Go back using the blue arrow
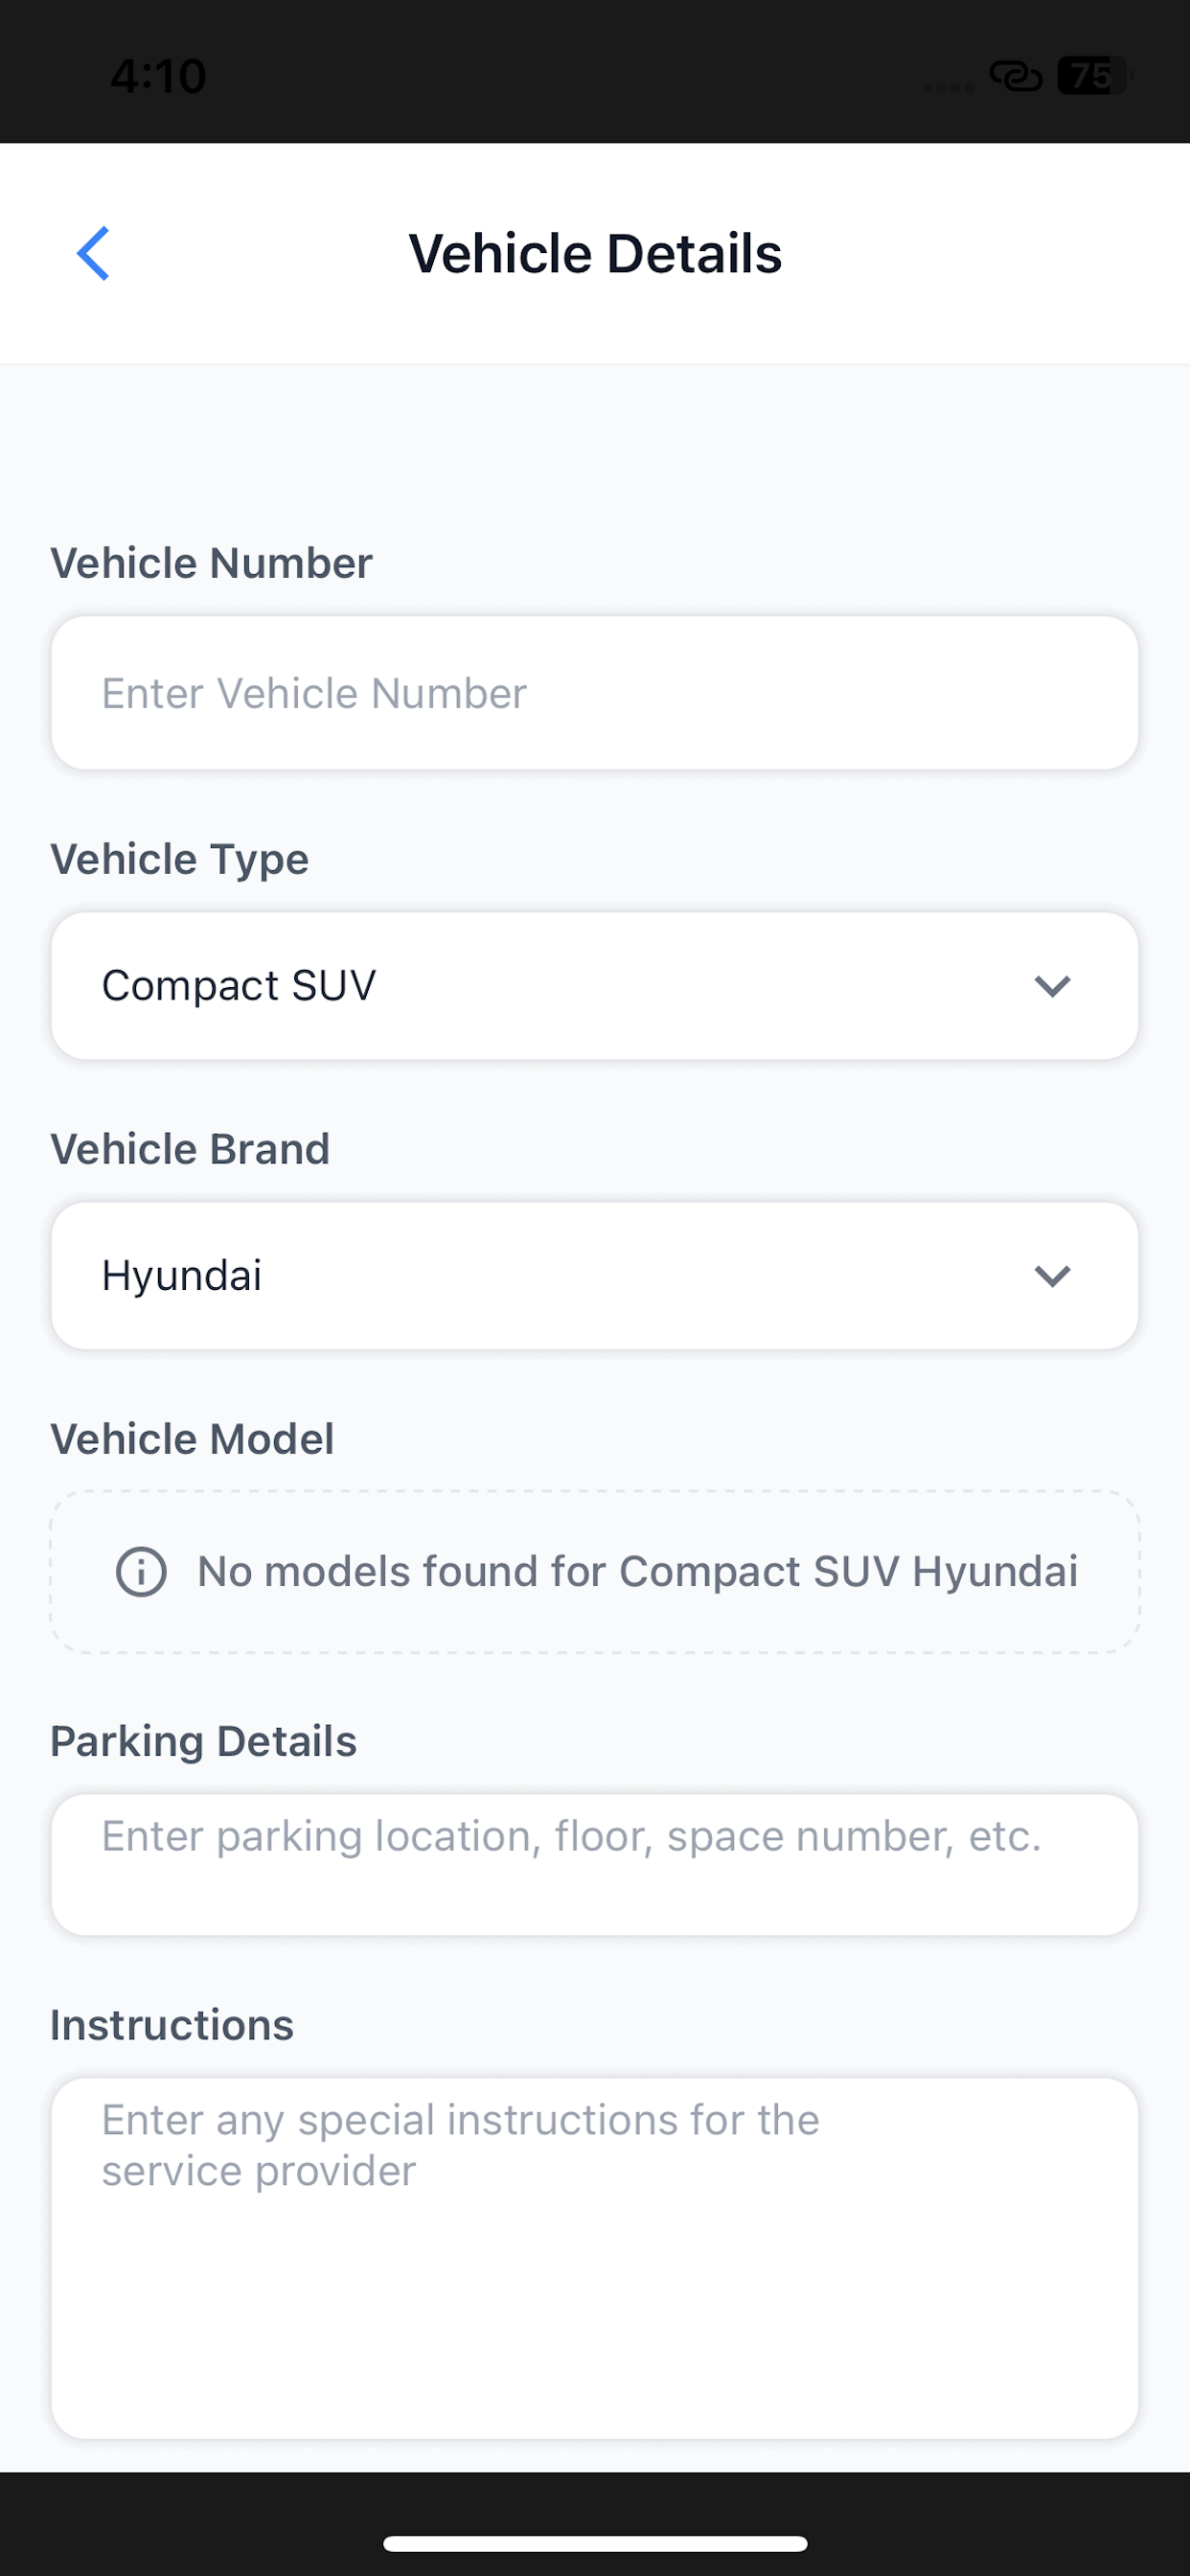Image resolution: width=1190 pixels, height=2576 pixels. click(93, 253)
